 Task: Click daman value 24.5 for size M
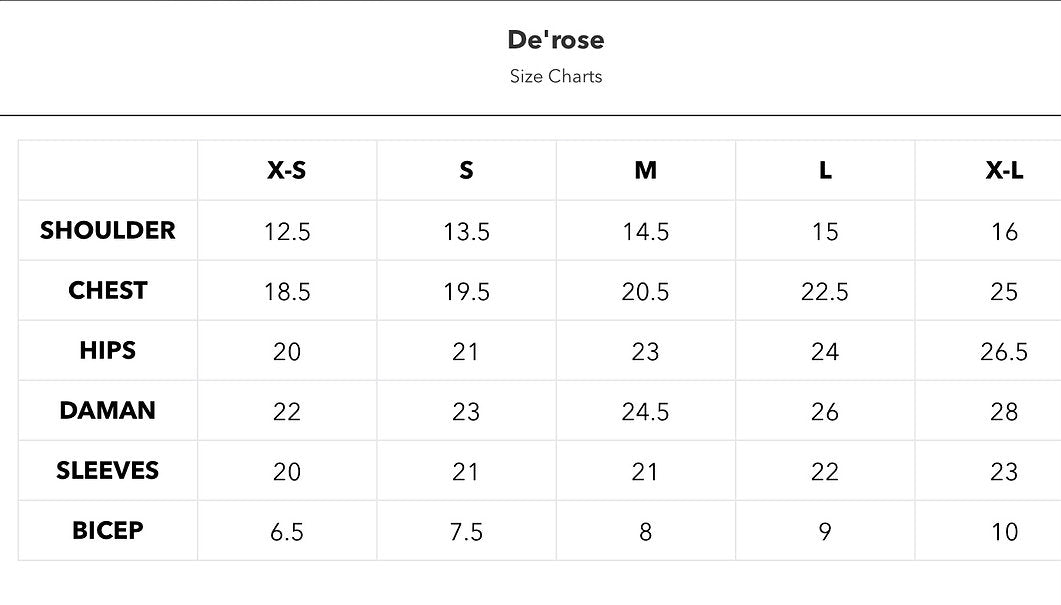pyautogui.click(x=645, y=412)
